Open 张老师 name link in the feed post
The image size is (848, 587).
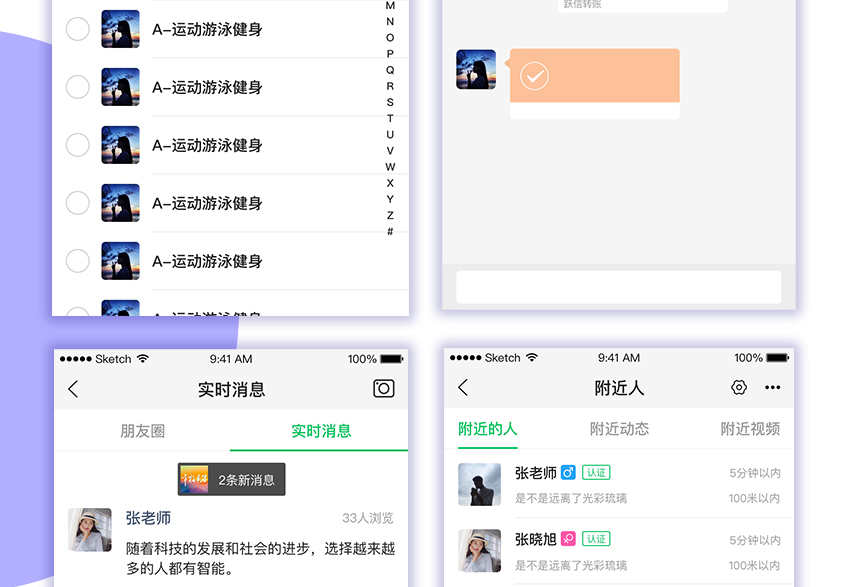pyautogui.click(x=148, y=518)
